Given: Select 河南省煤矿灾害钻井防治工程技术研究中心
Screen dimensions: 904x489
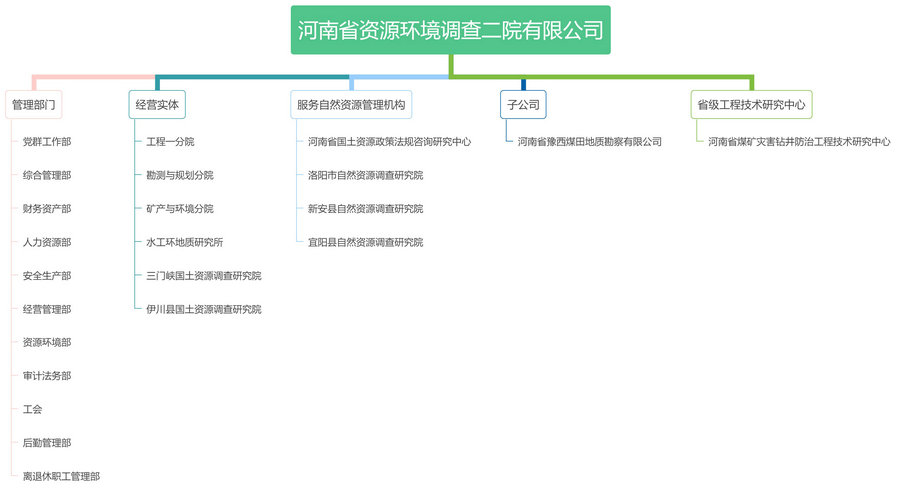Looking at the screenshot, I should pos(799,141).
